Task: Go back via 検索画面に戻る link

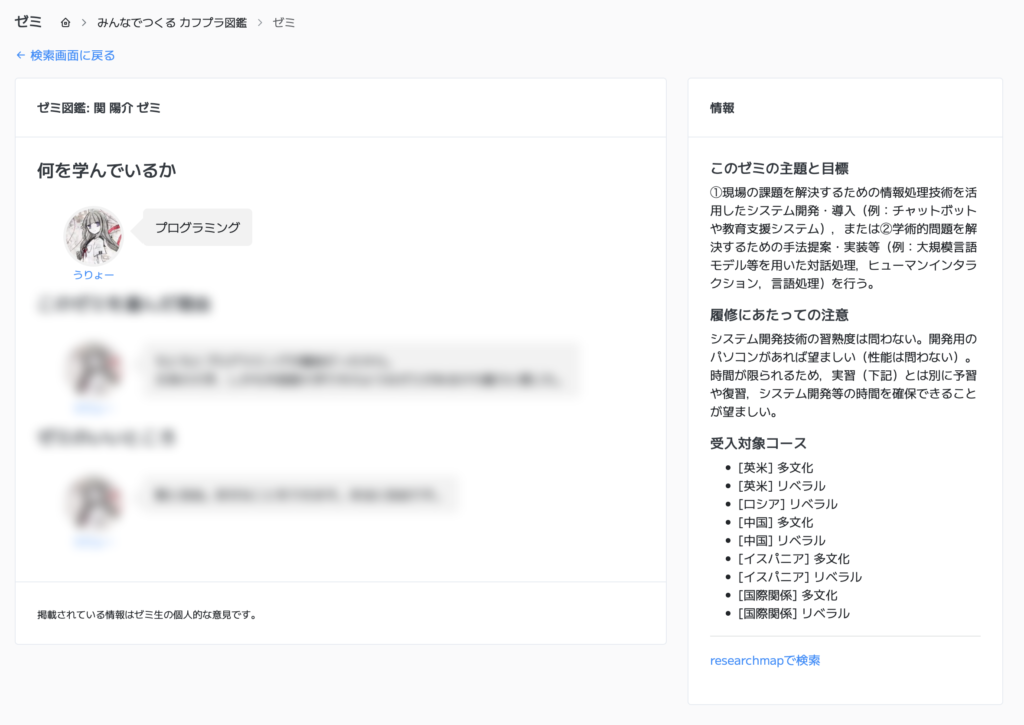Action: point(66,55)
